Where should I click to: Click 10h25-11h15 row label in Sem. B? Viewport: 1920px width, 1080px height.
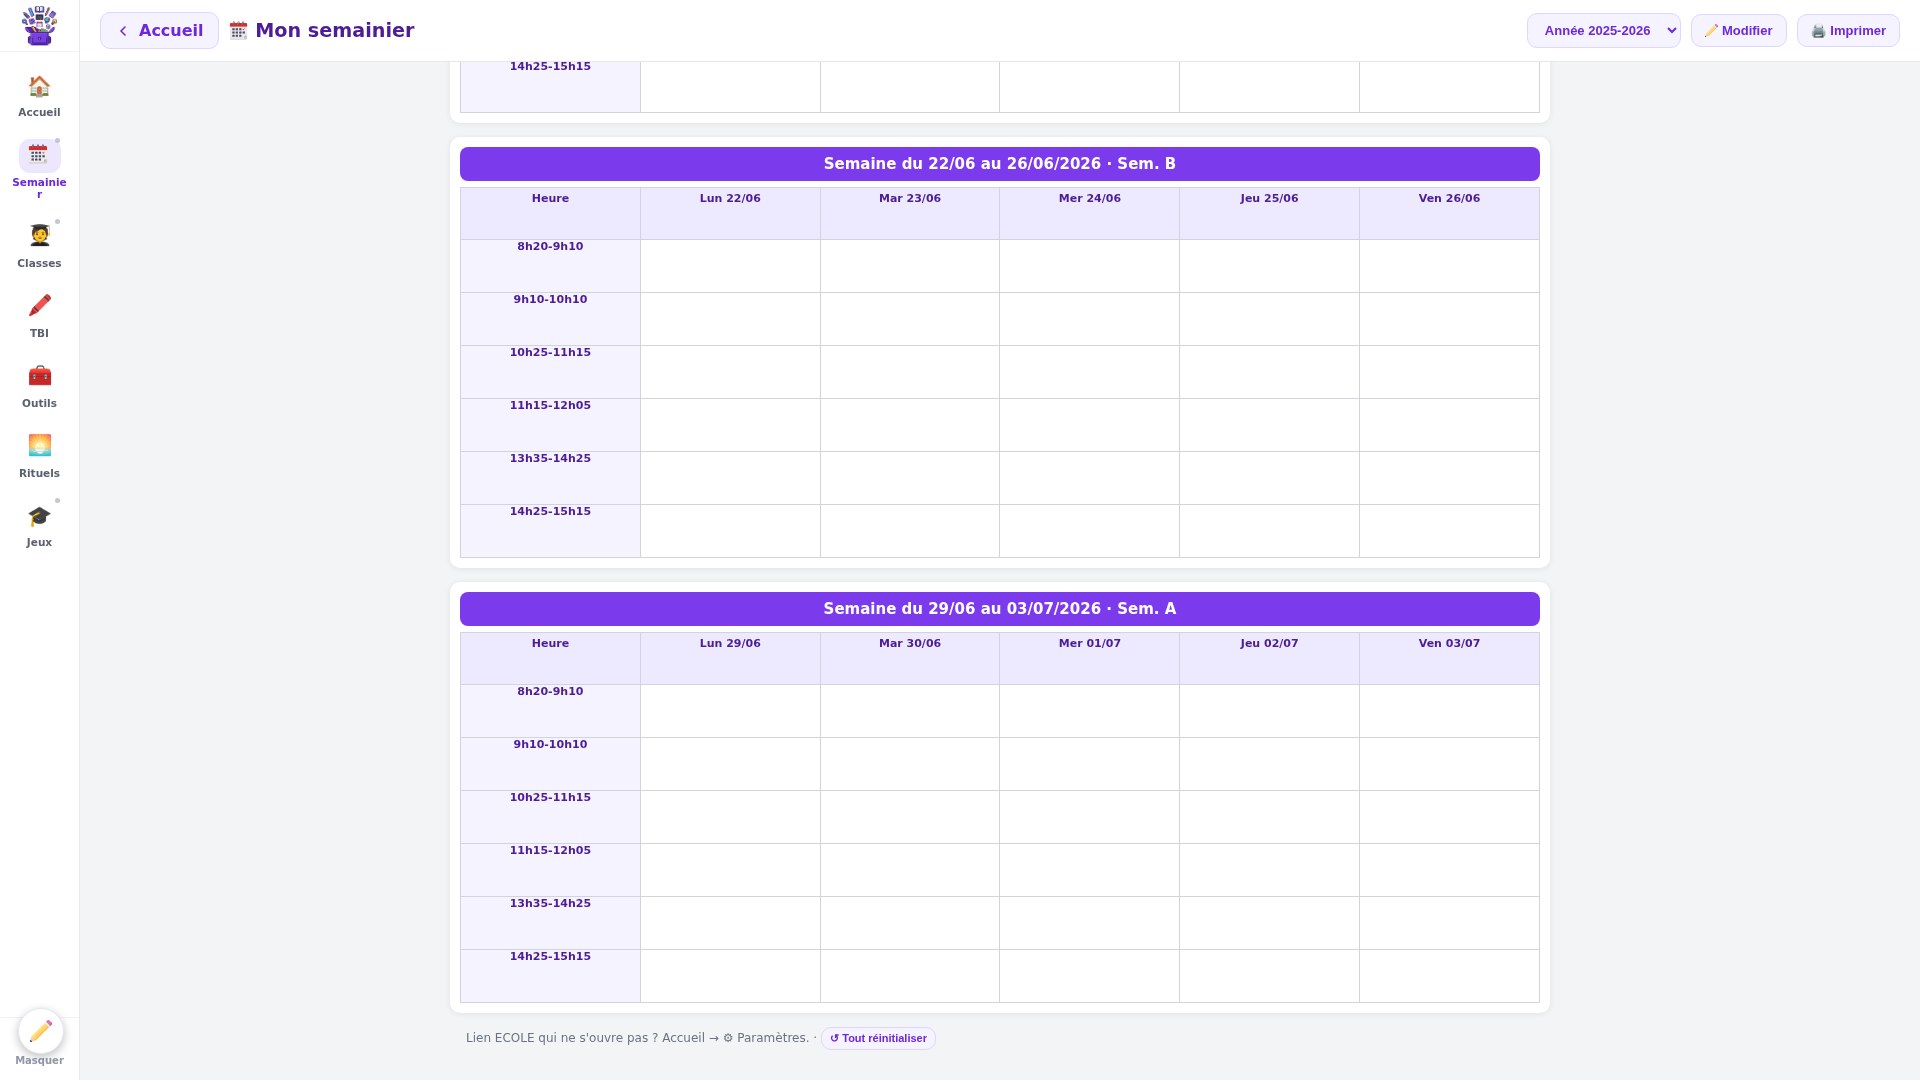[550, 372]
